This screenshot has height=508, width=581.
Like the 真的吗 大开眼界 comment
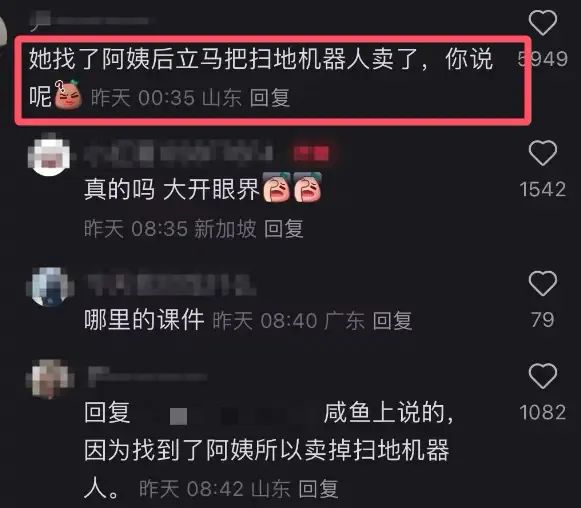click(542, 153)
